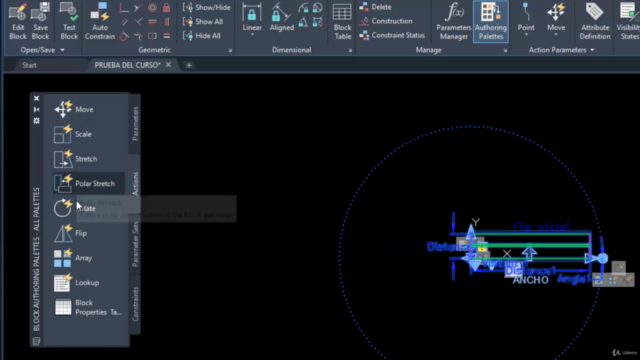Open the Manage panel dialog launcher
Viewport: 640px width, 360px height.
coord(505,51)
